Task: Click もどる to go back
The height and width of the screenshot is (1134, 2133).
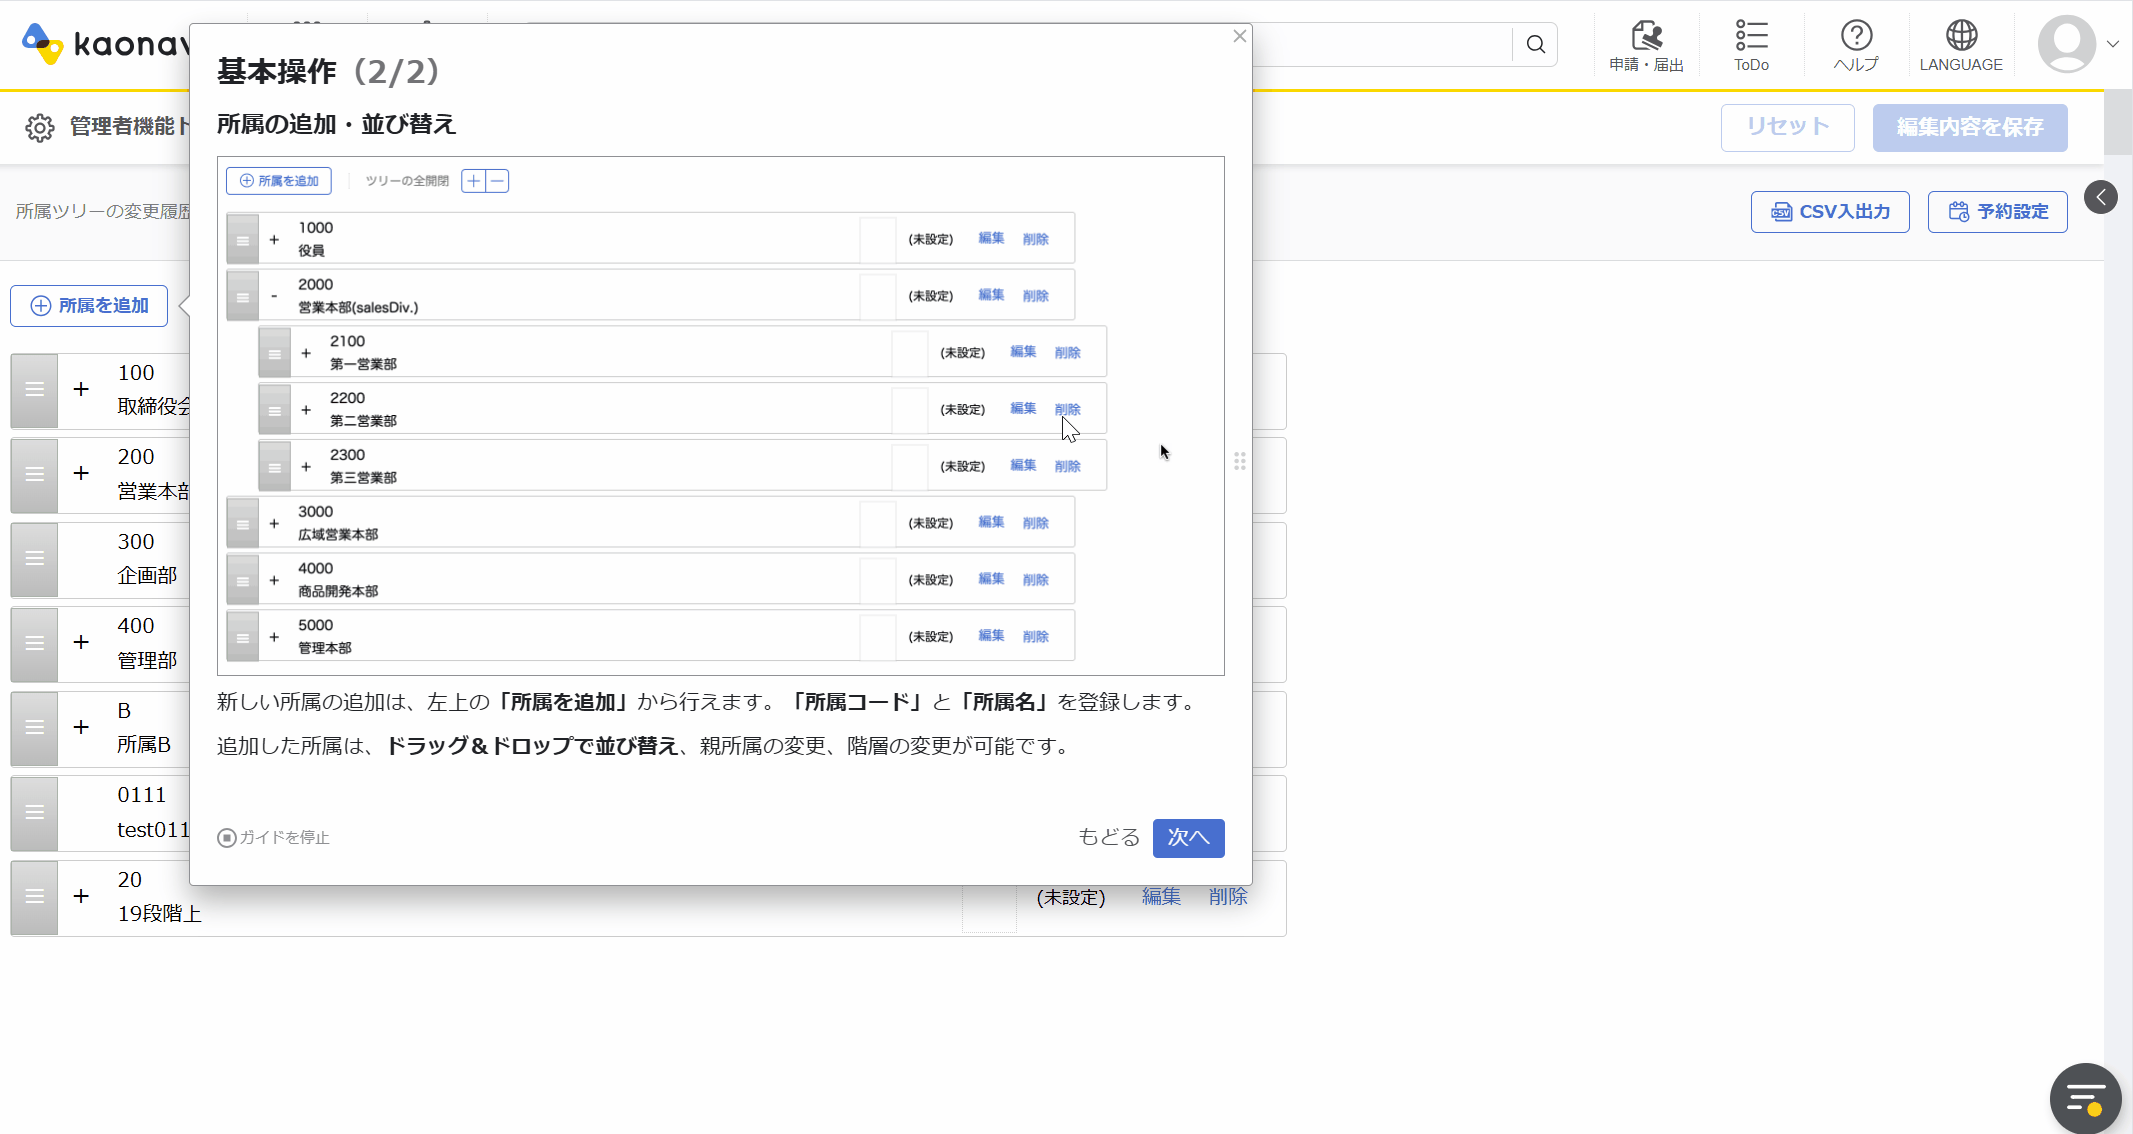Action: (1108, 837)
